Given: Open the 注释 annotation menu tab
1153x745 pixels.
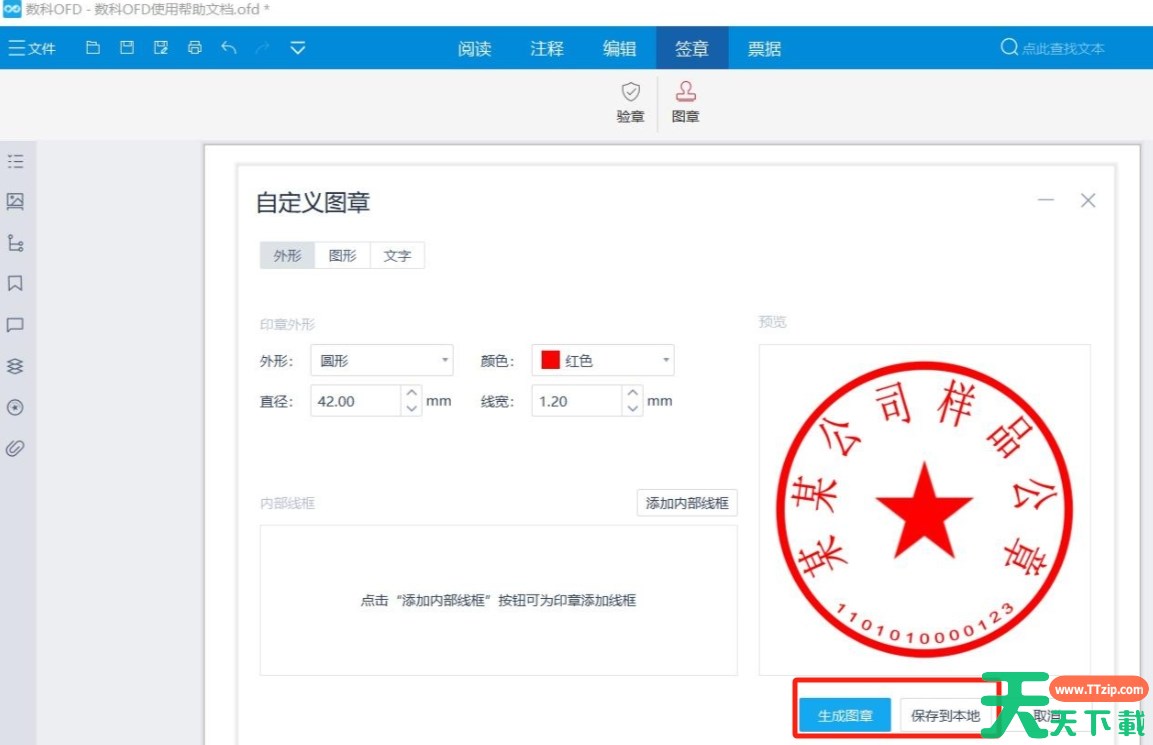Looking at the screenshot, I should [547, 48].
